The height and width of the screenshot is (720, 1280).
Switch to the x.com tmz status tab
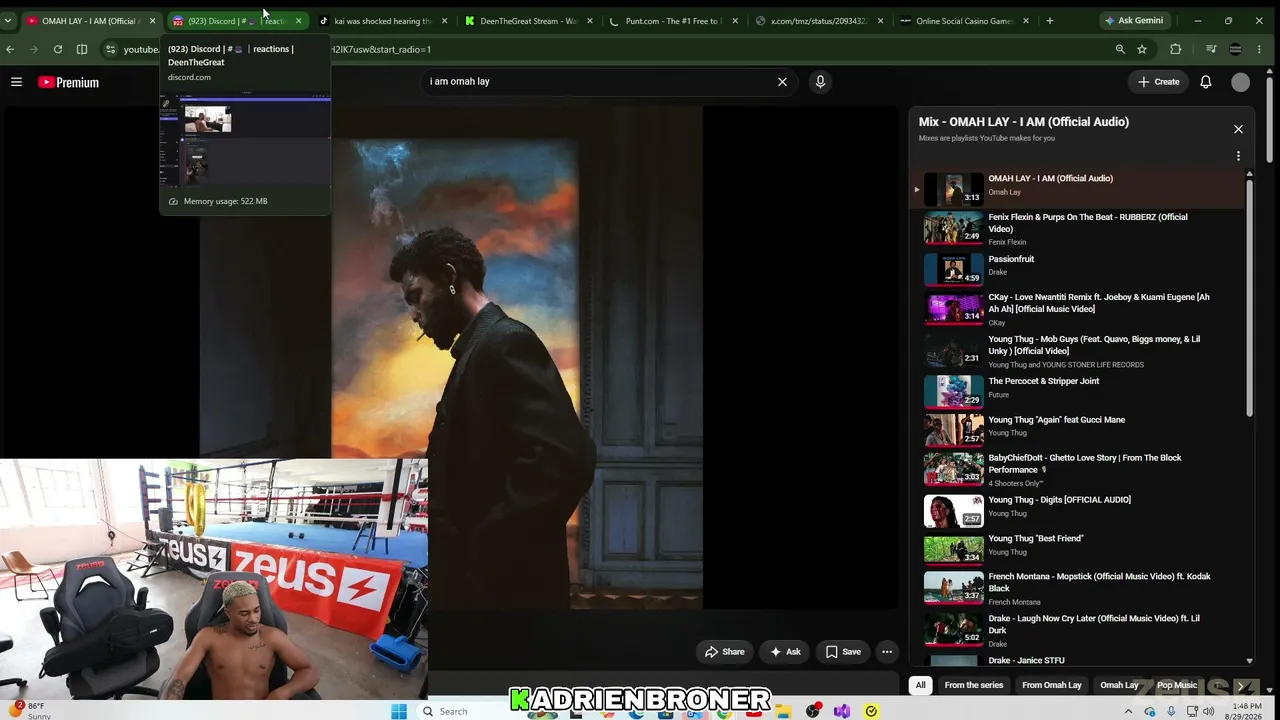(820, 21)
